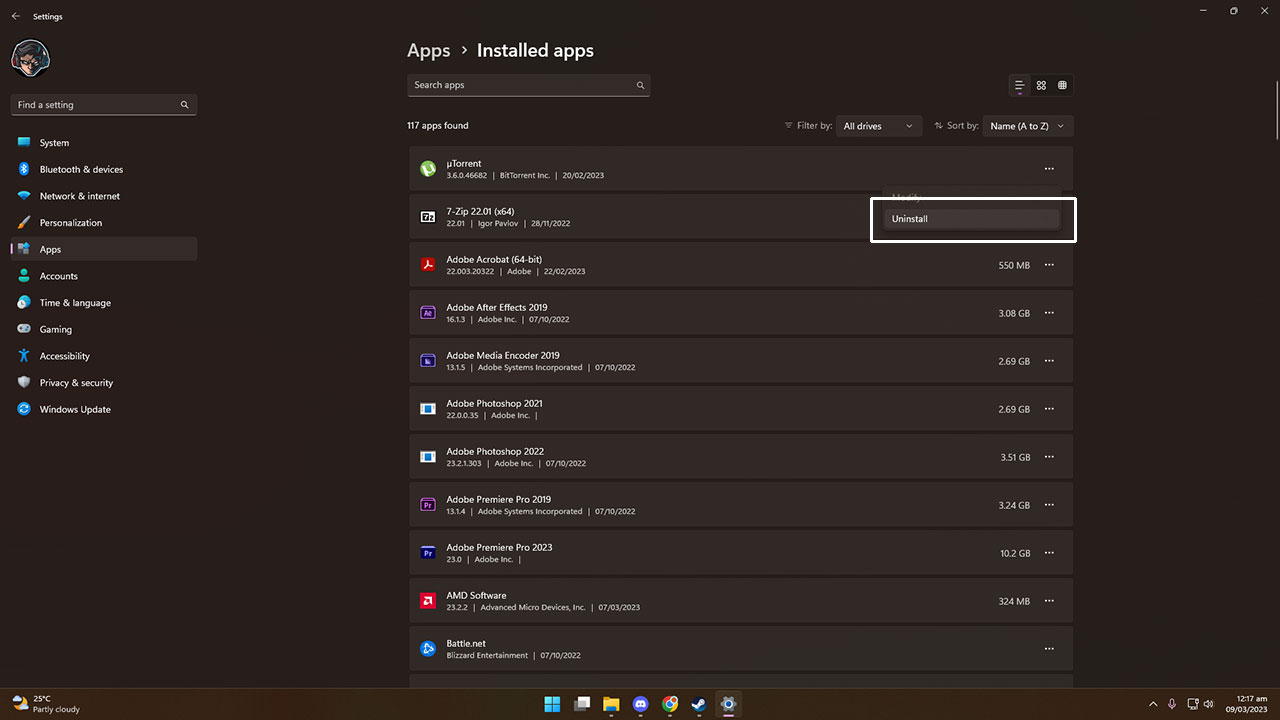Image resolution: width=1280 pixels, height=720 pixels.
Task: Open more options for Adobe Photoshop 2021
Action: pos(1049,409)
